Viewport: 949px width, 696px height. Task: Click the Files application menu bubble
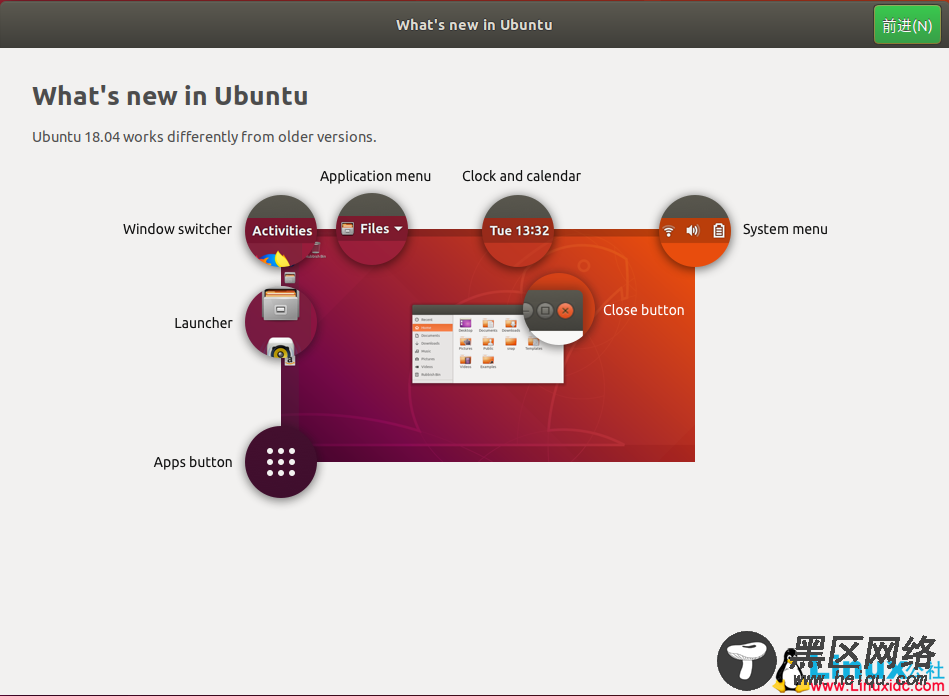point(372,229)
